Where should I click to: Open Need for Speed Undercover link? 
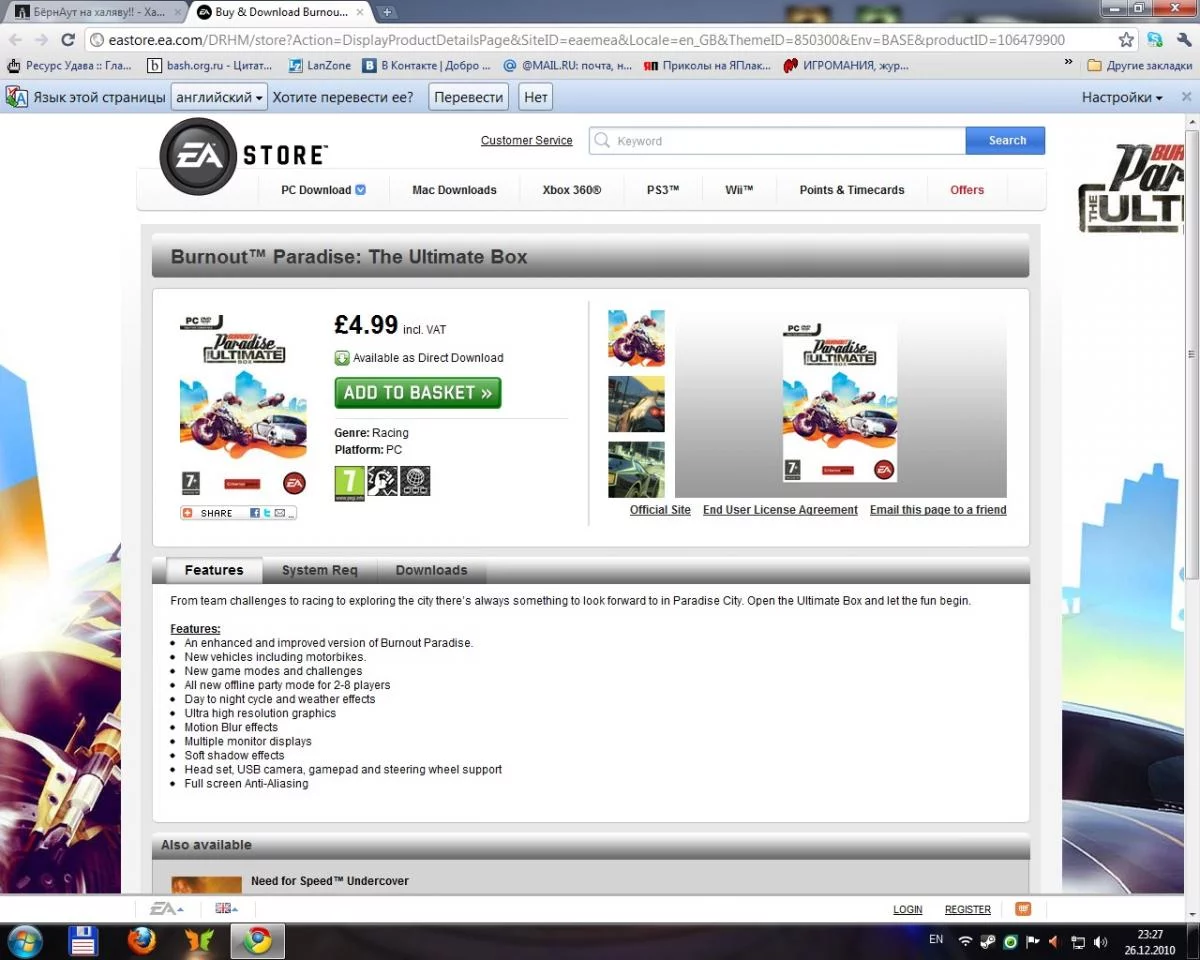coord(330,881)
